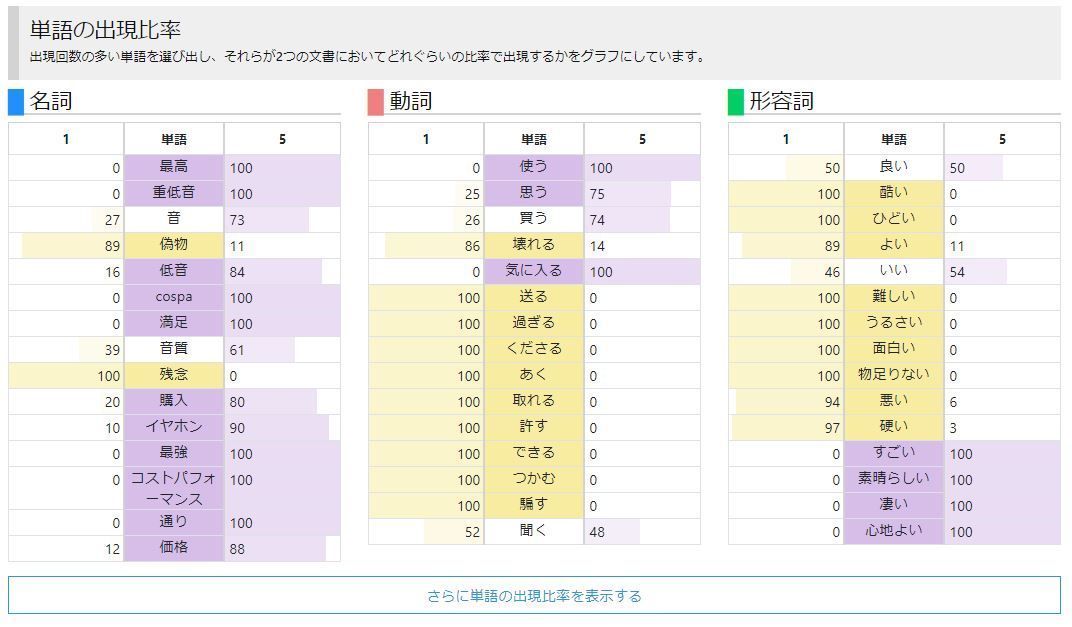Screen dimensions: 1072x627
Task: Click the verb 壊れる in the verb table
Action: 534,245
